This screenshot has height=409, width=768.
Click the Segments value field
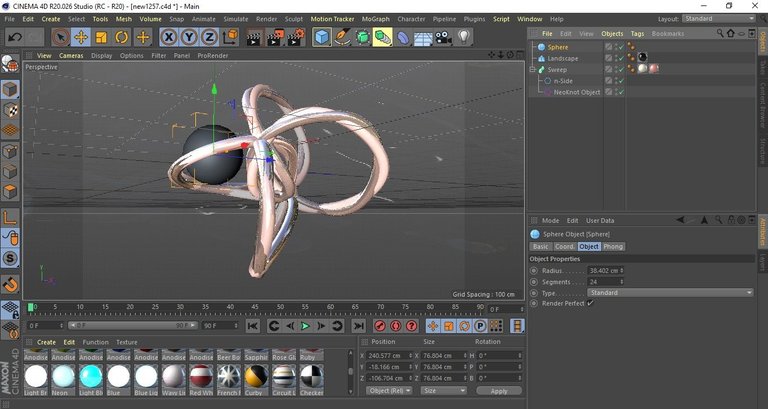coord(603,282)
